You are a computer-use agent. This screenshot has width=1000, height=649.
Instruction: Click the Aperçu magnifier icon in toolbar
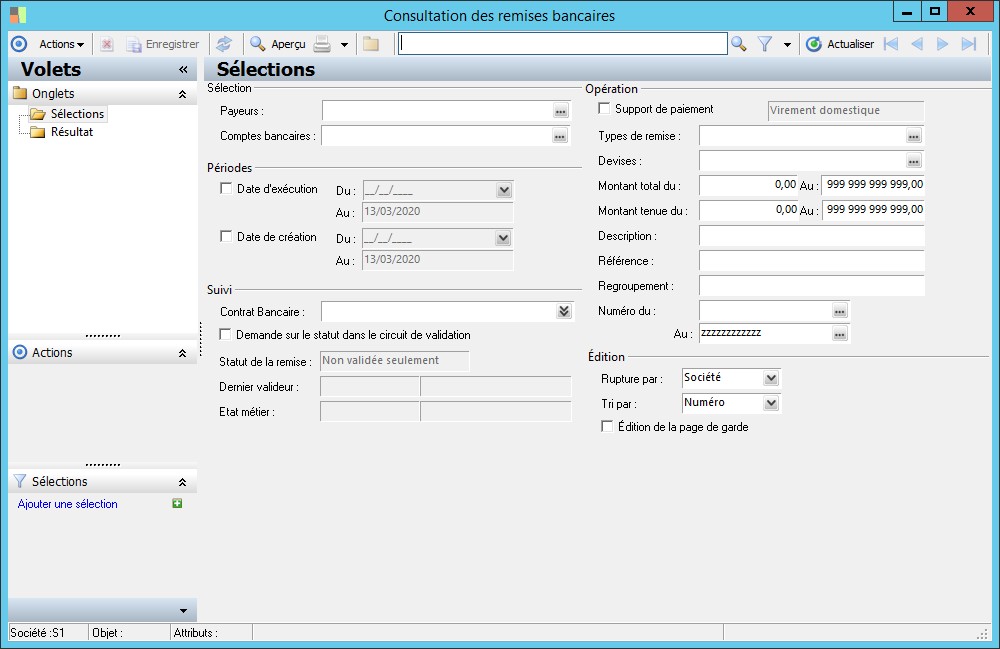257,44
